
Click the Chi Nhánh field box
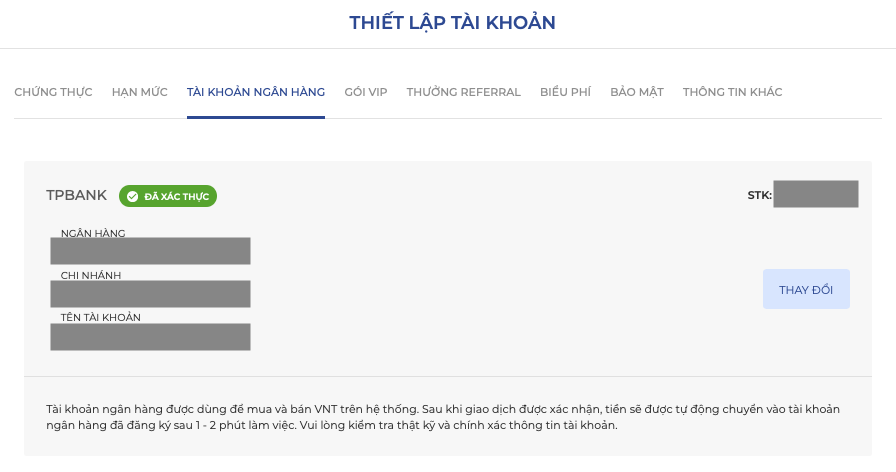tap(150, 294)
